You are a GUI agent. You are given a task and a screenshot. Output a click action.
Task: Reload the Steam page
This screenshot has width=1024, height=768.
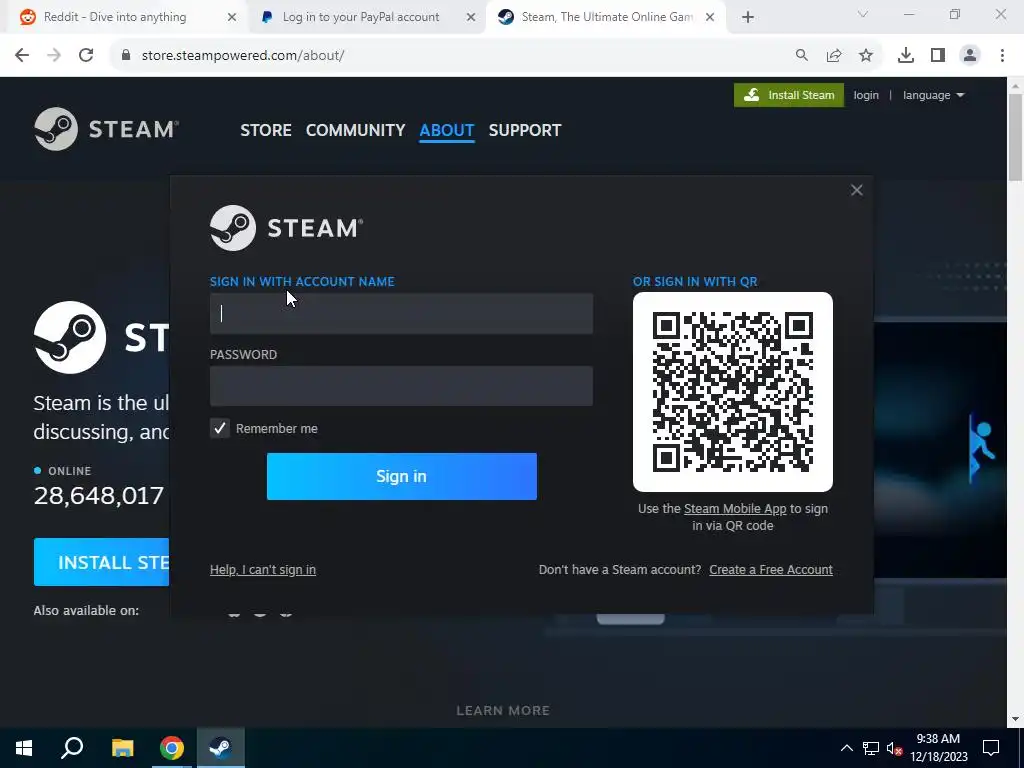tap(86, 56)
